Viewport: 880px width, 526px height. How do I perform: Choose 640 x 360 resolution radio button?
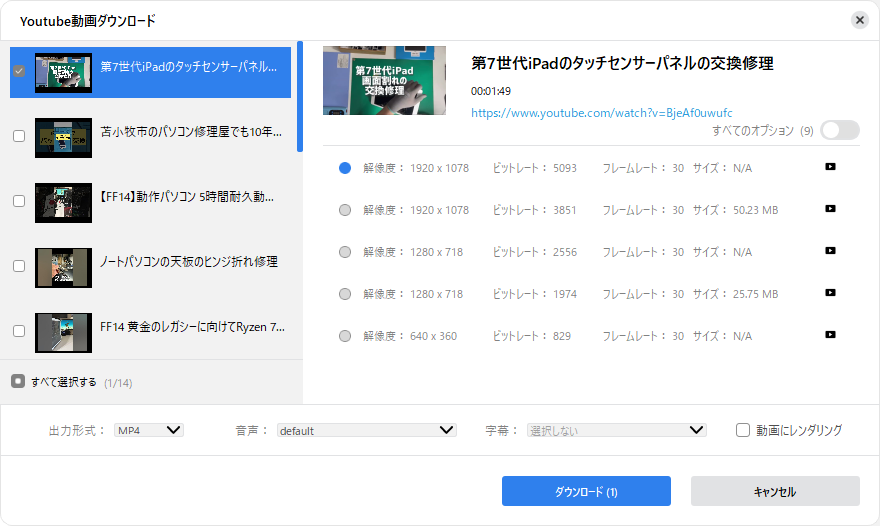[345, 336]
